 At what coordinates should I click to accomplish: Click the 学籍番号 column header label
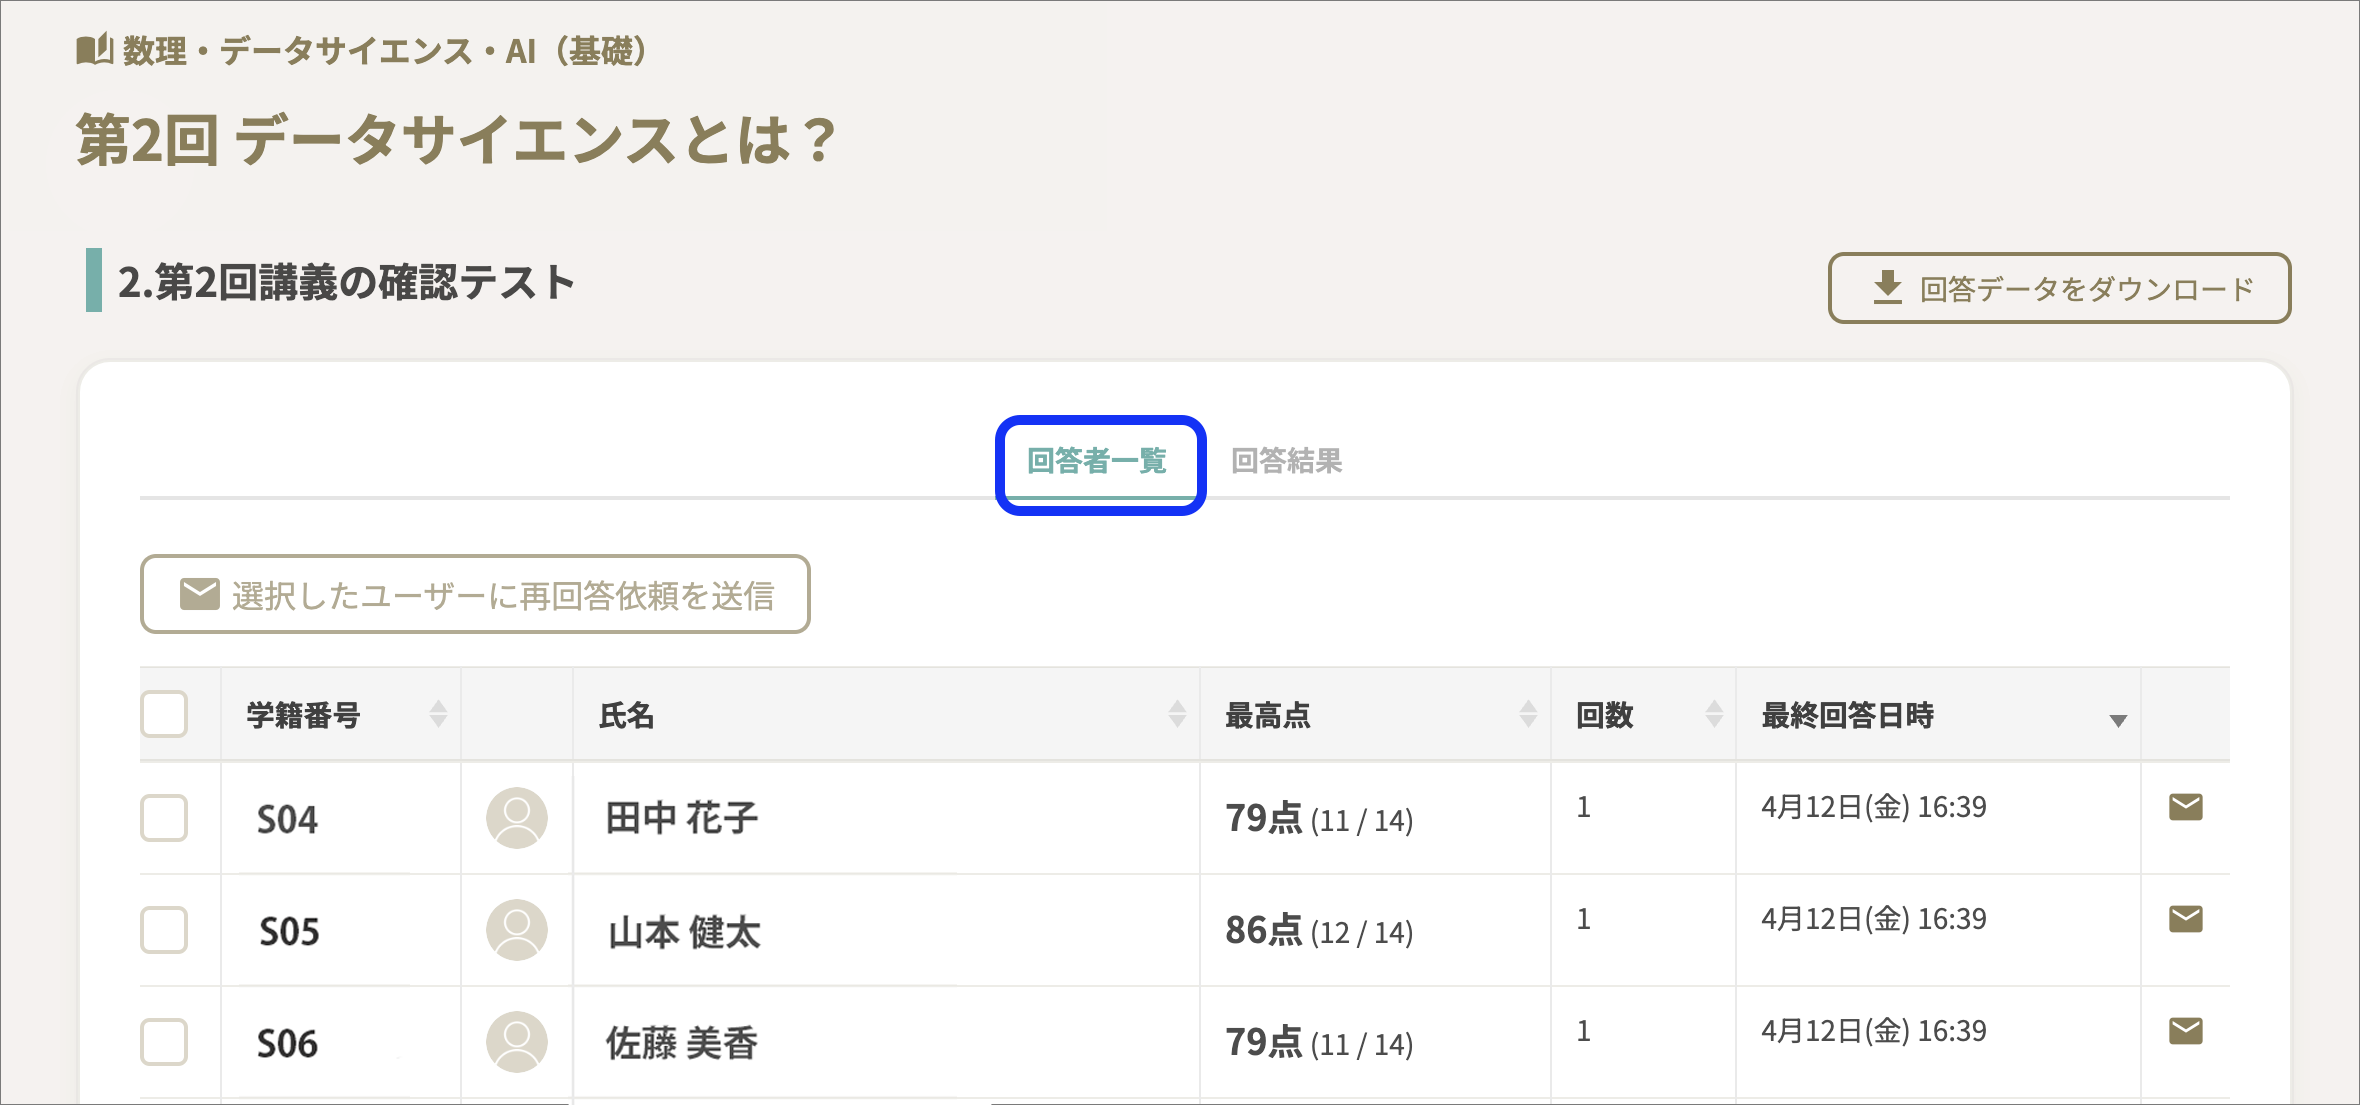(303, 715)
